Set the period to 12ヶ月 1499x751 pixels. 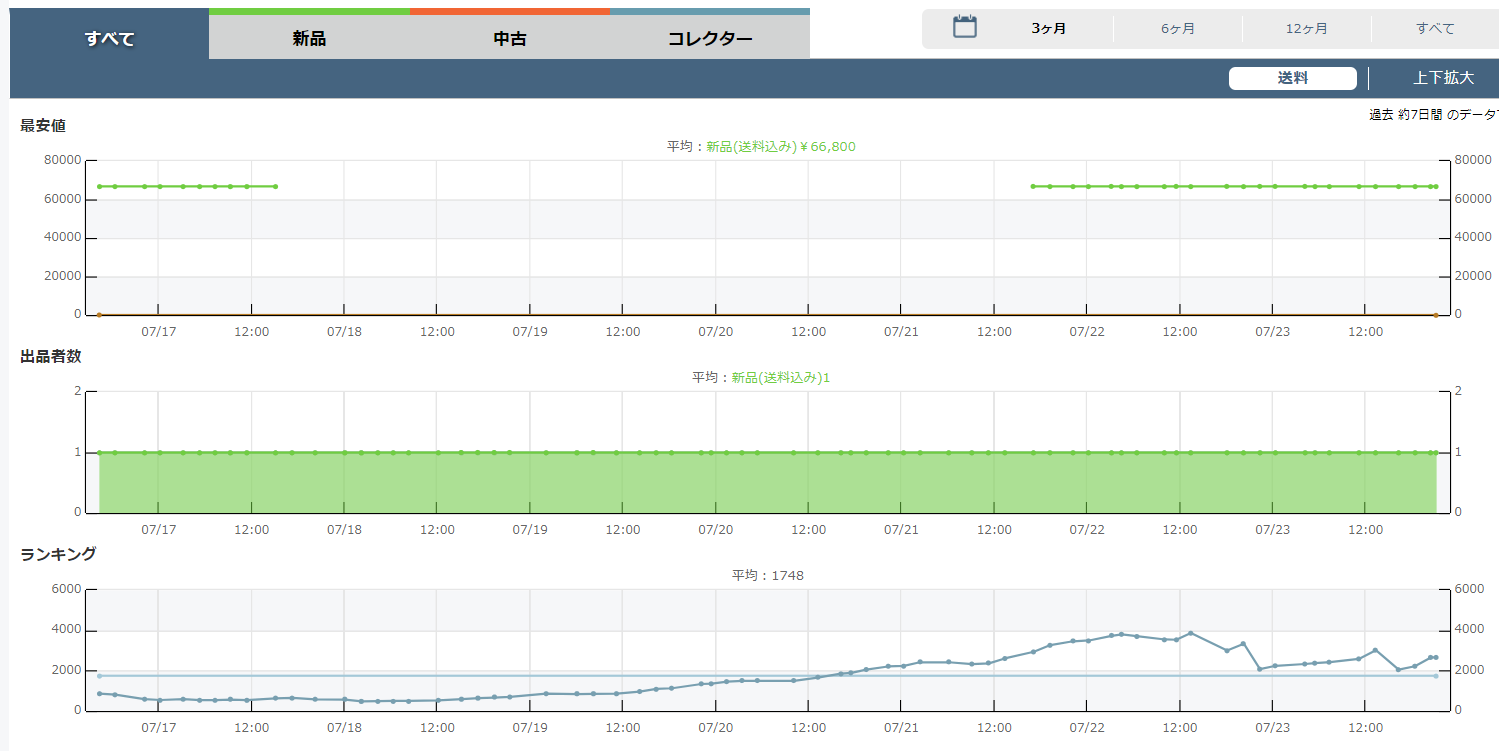click(x=1306, y=28)
